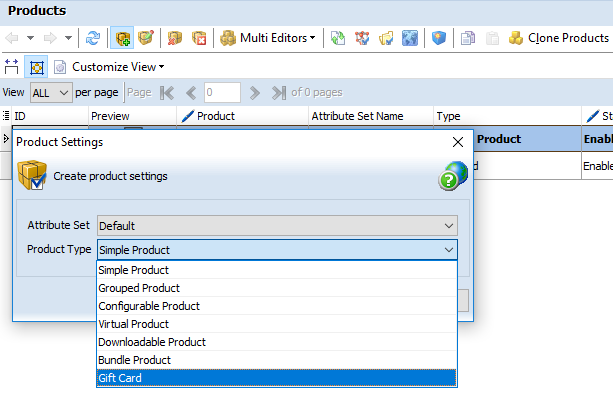
Task: Click the page number input field
Action: (222, 93)
